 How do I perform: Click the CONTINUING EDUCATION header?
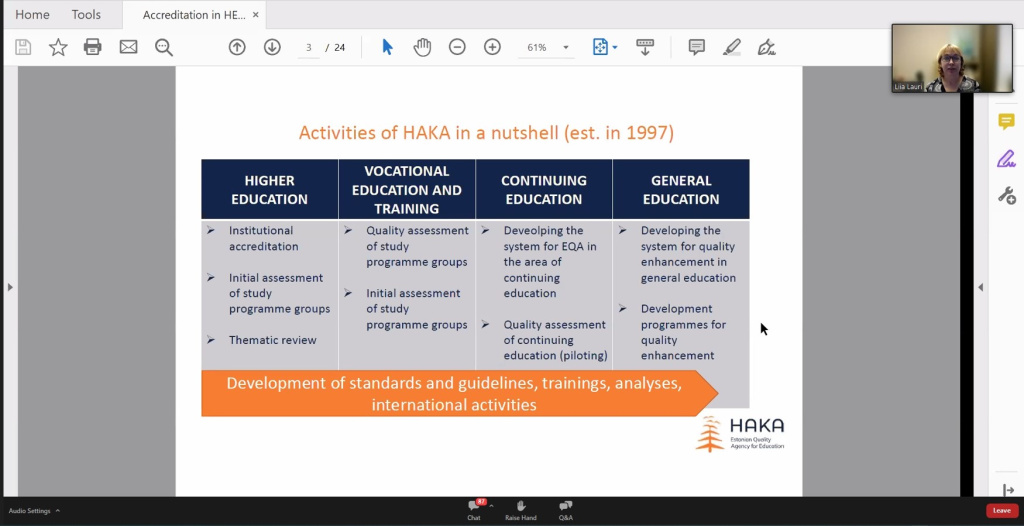pos(543,189)
